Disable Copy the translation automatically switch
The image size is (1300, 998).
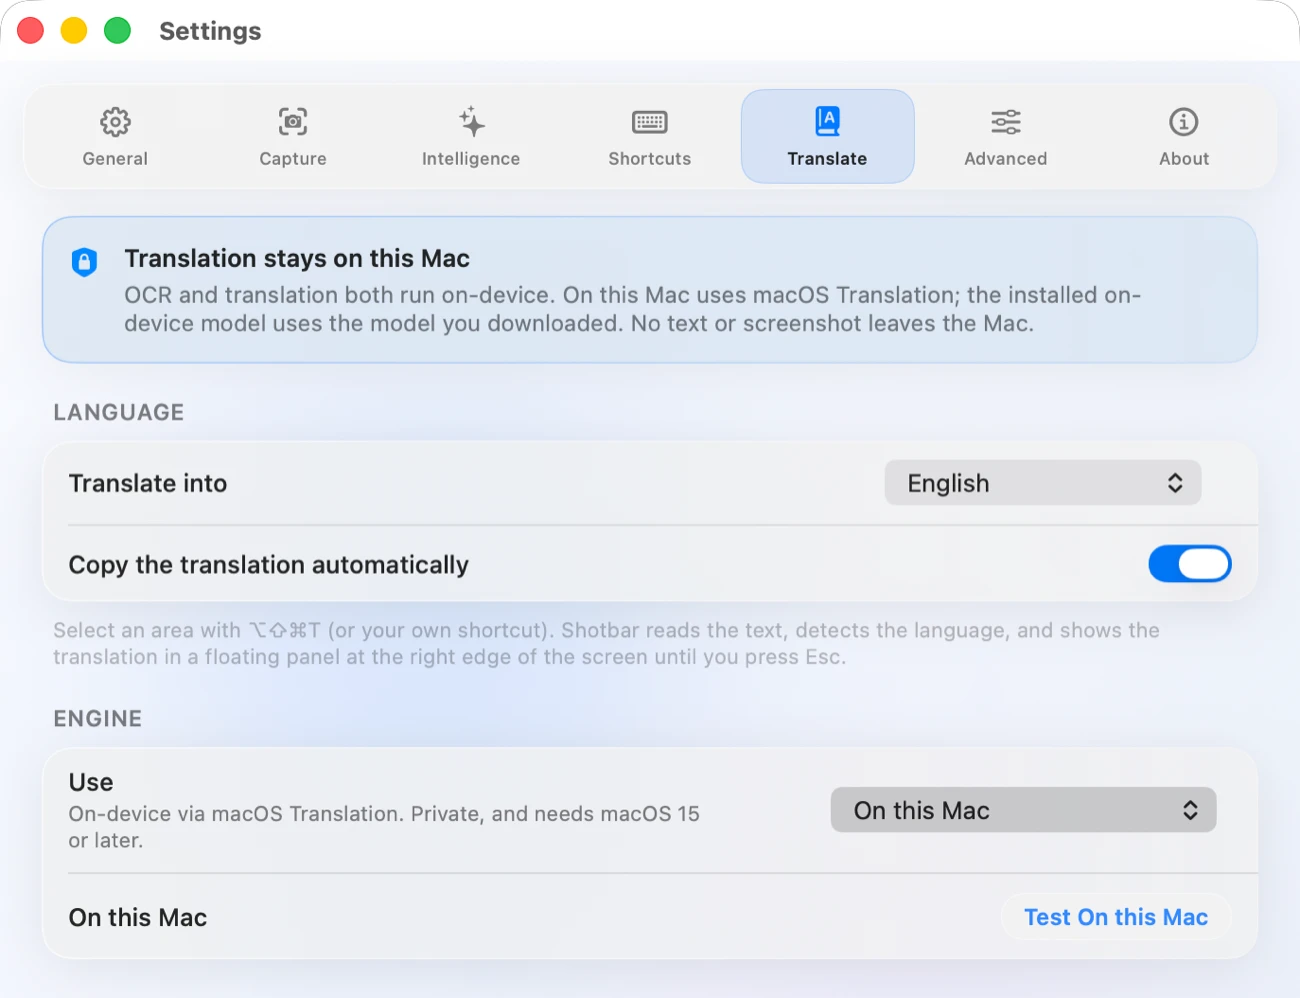tap(1190, 564)
